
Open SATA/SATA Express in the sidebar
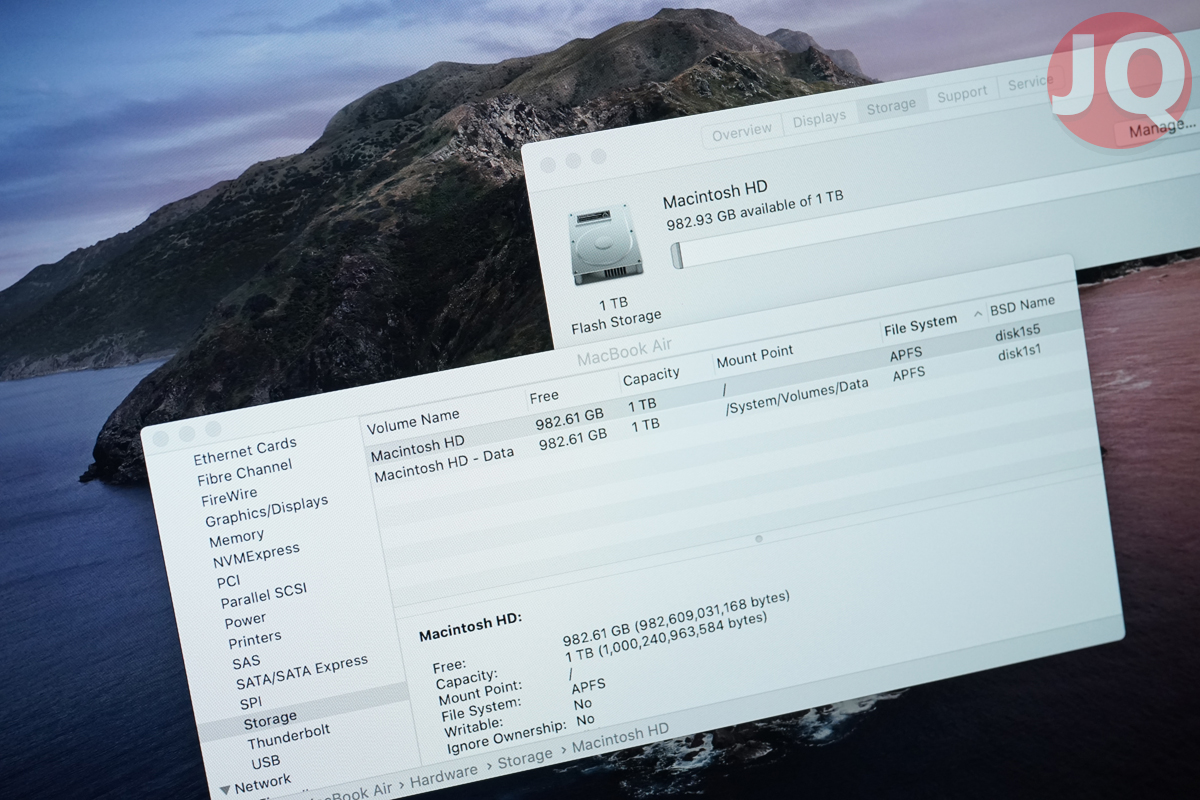pyautogui.click(x=302, y=672)
